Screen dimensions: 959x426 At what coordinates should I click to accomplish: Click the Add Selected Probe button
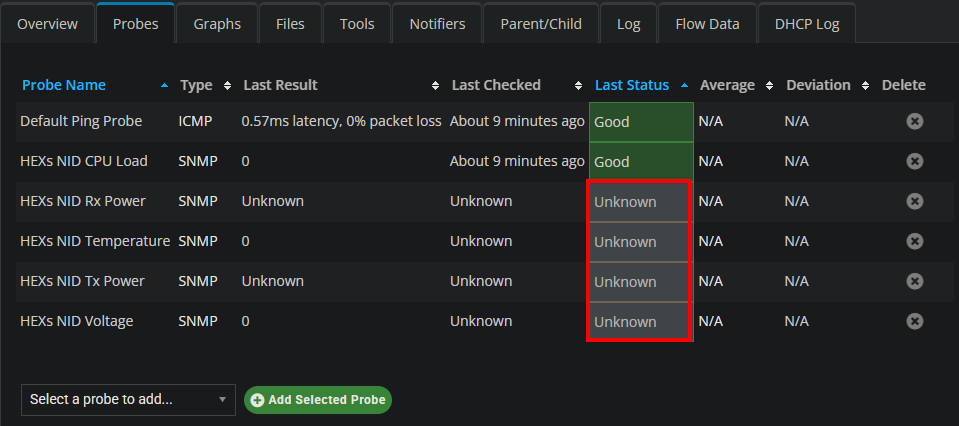pyautogui.click(x=318, y=399)
